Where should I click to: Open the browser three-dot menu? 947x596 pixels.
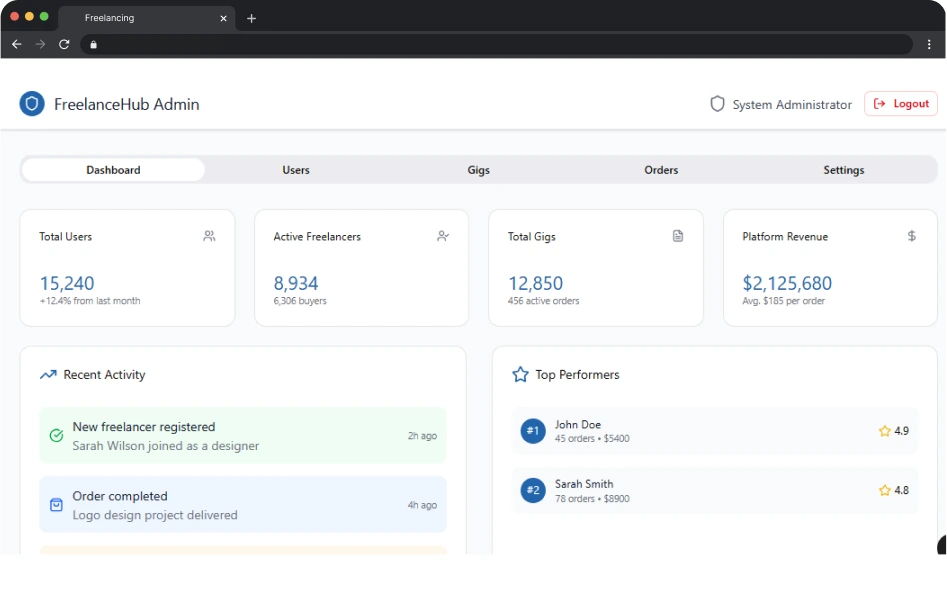pos(929,44)
